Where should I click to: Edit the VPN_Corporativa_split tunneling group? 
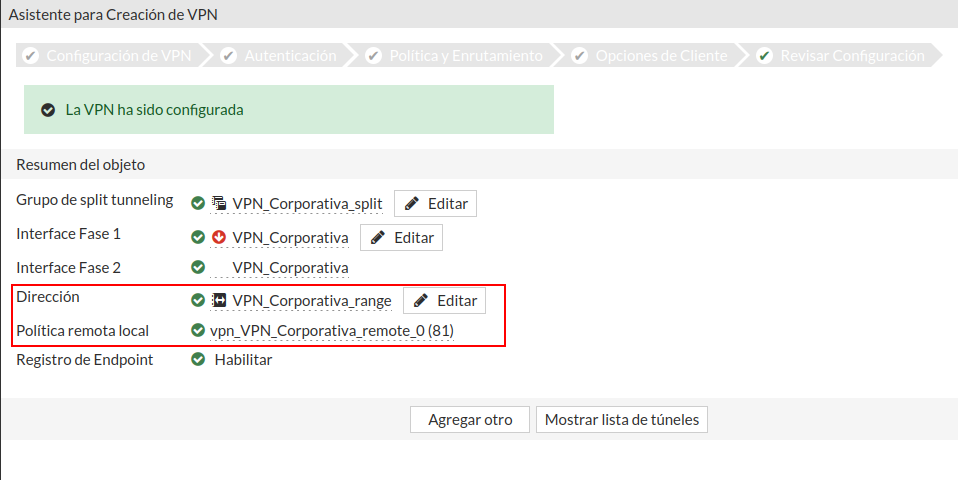(x=435, y=204)
